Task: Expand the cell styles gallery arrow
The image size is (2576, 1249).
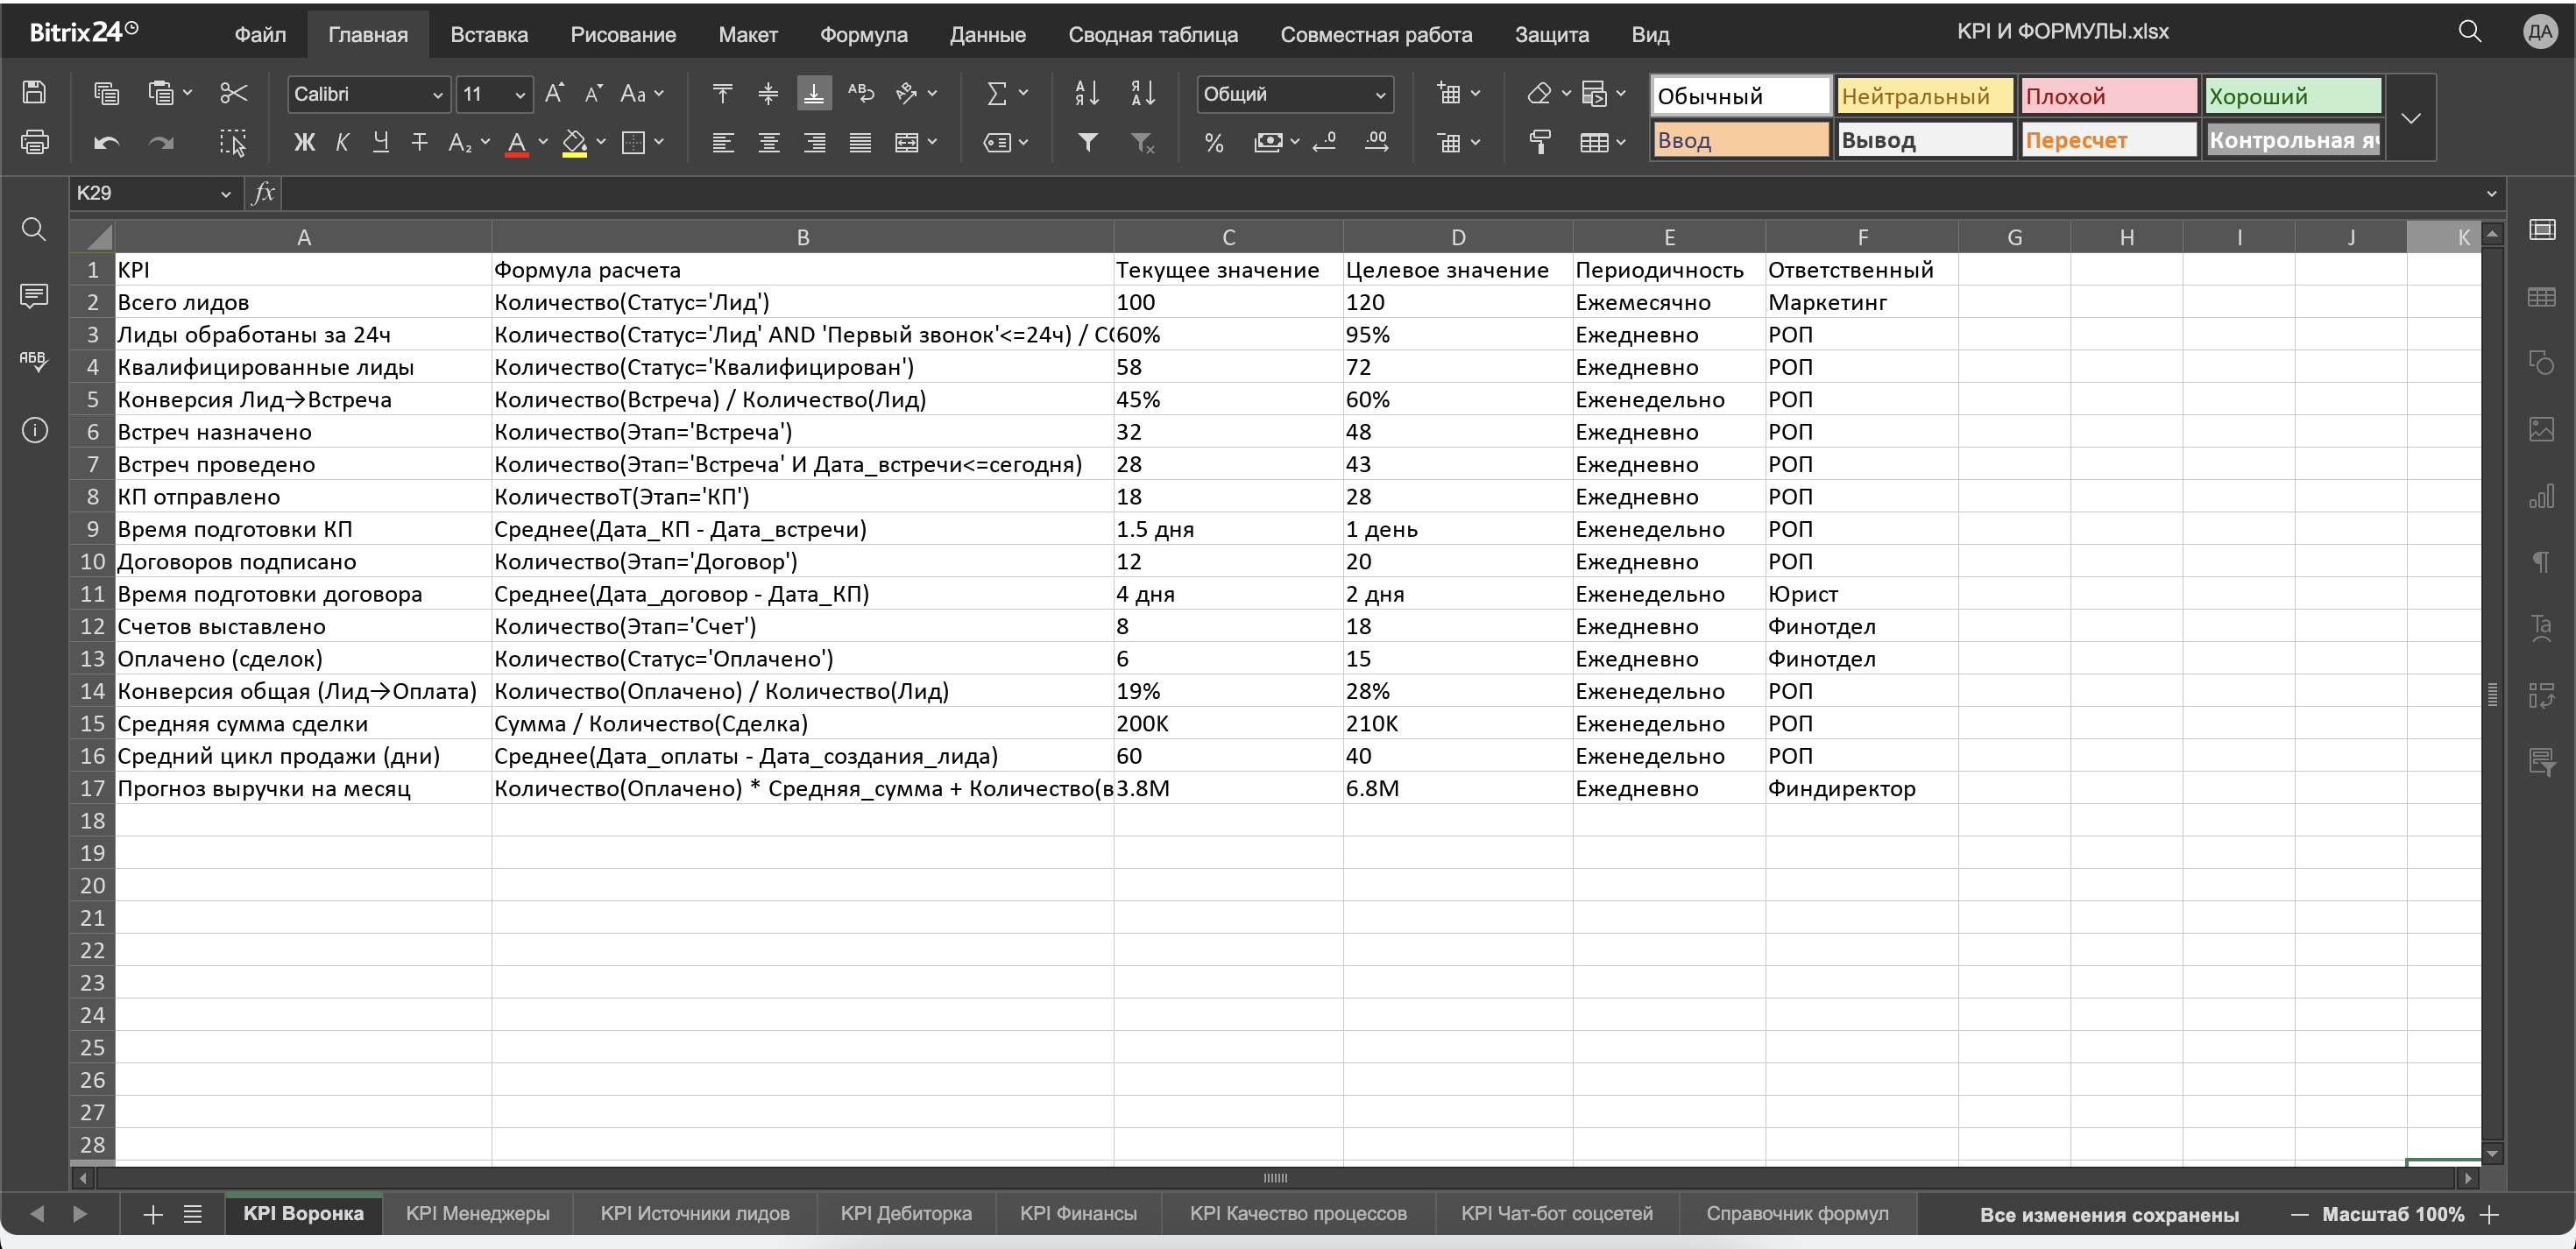Action: pyautogui.click(x=2411, y=118)
